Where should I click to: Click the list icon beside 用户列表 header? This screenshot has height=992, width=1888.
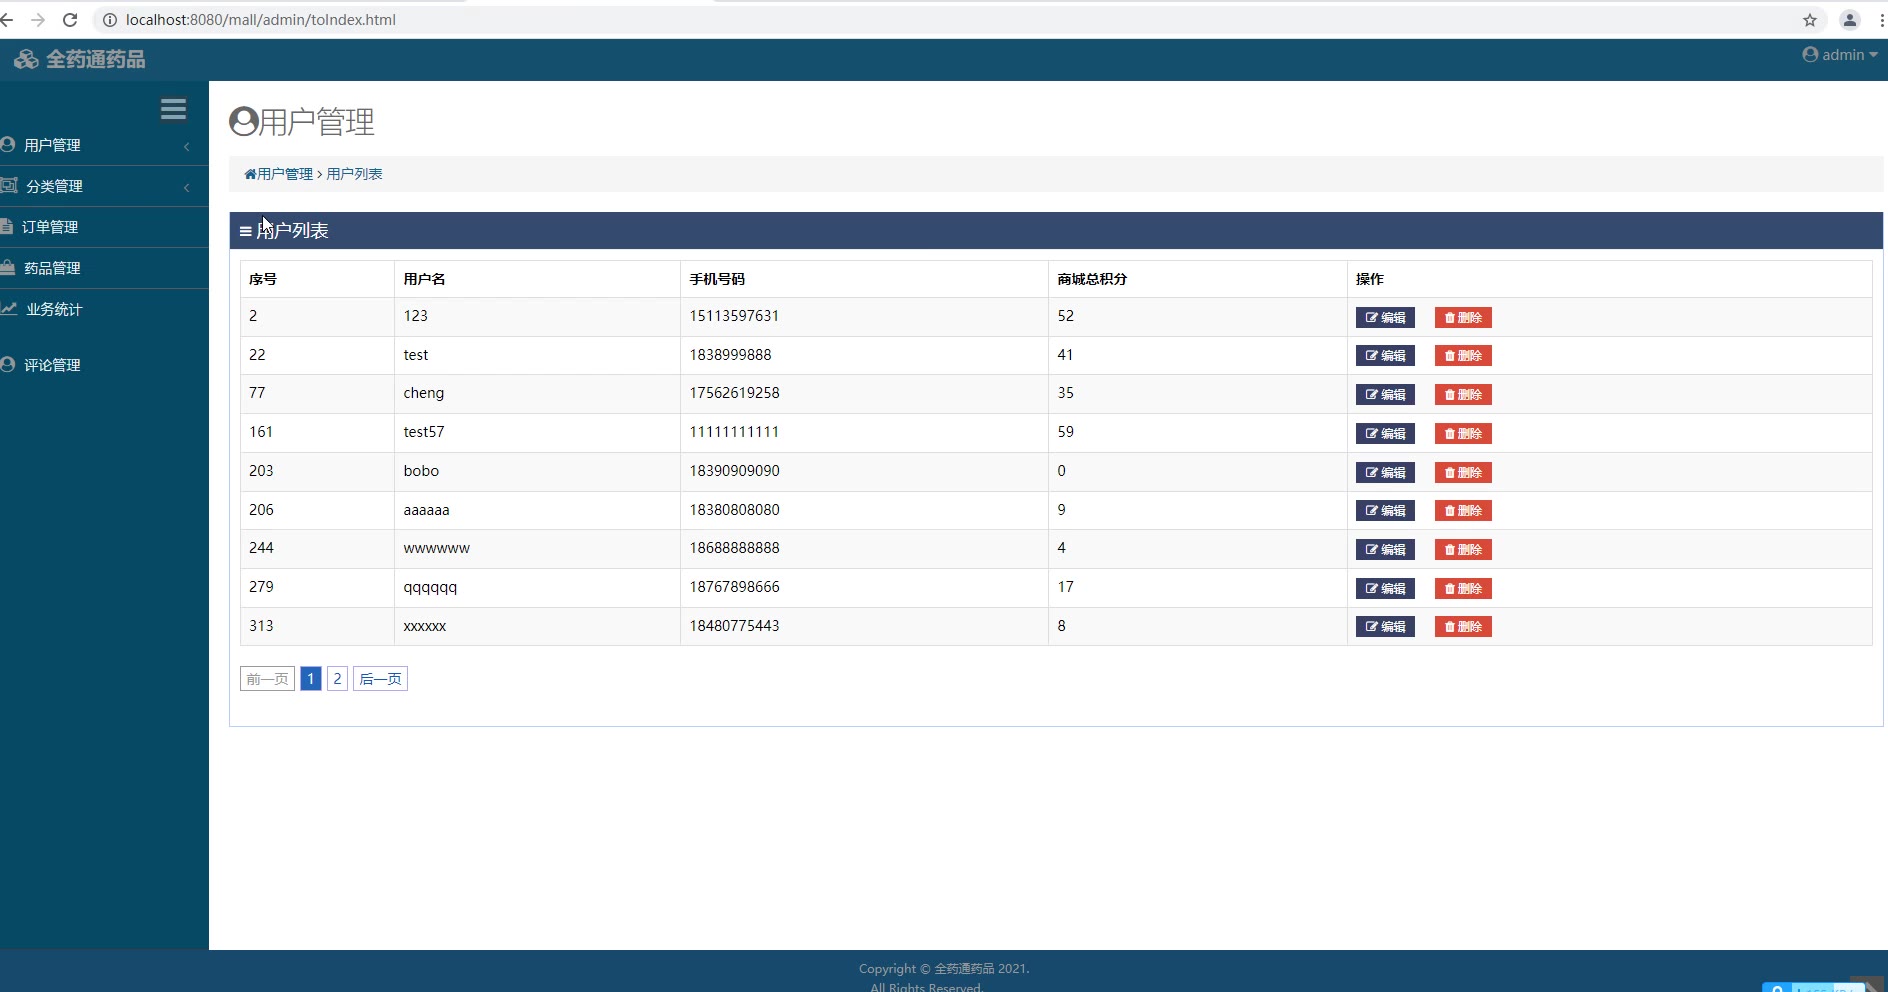tap(245, 231)
